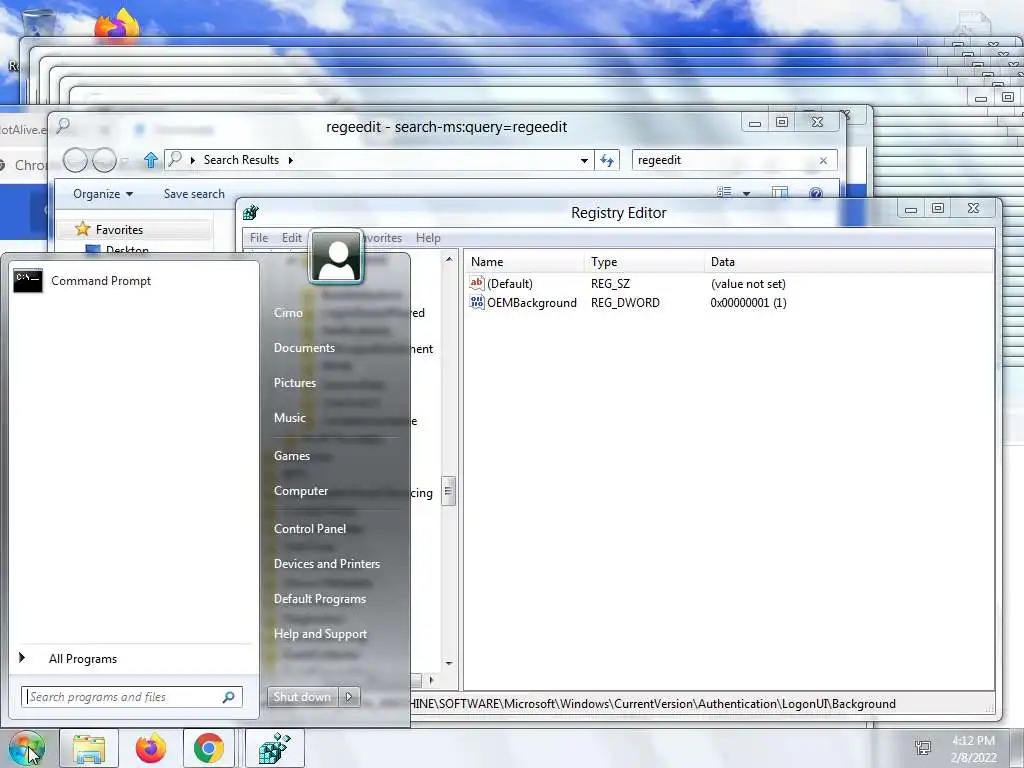Click registry tree scroll up arrow
The image size is (1024, 768).
point(449,260)
